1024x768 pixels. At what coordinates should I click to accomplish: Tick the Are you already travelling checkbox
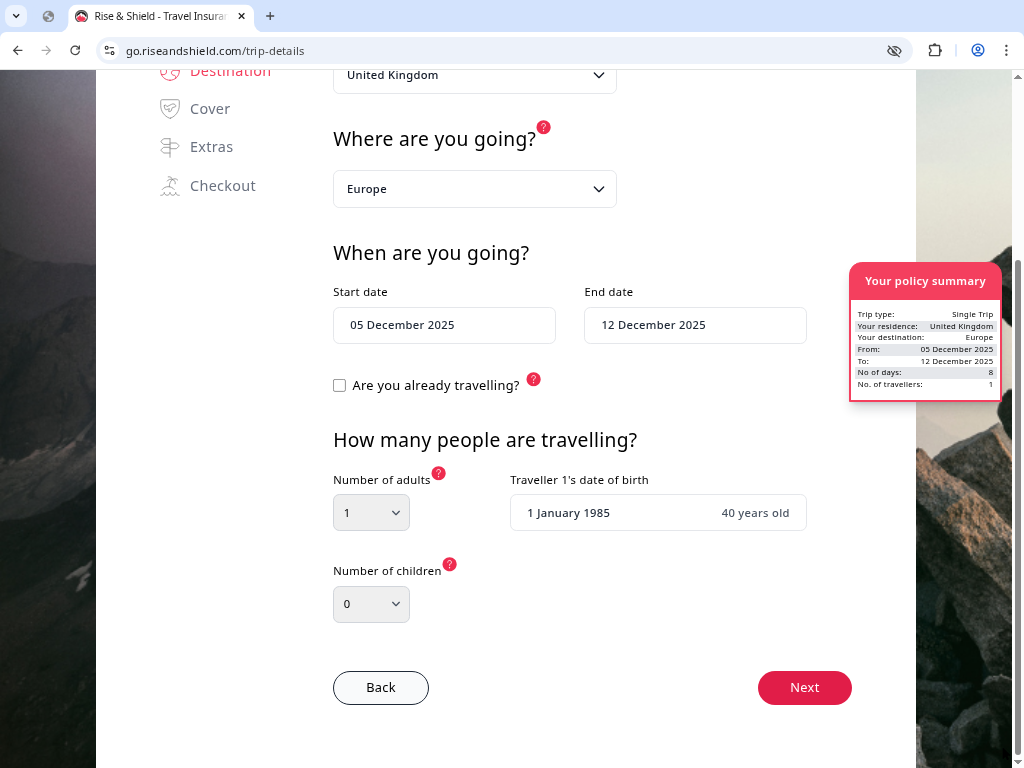click(x=340, y=385)
